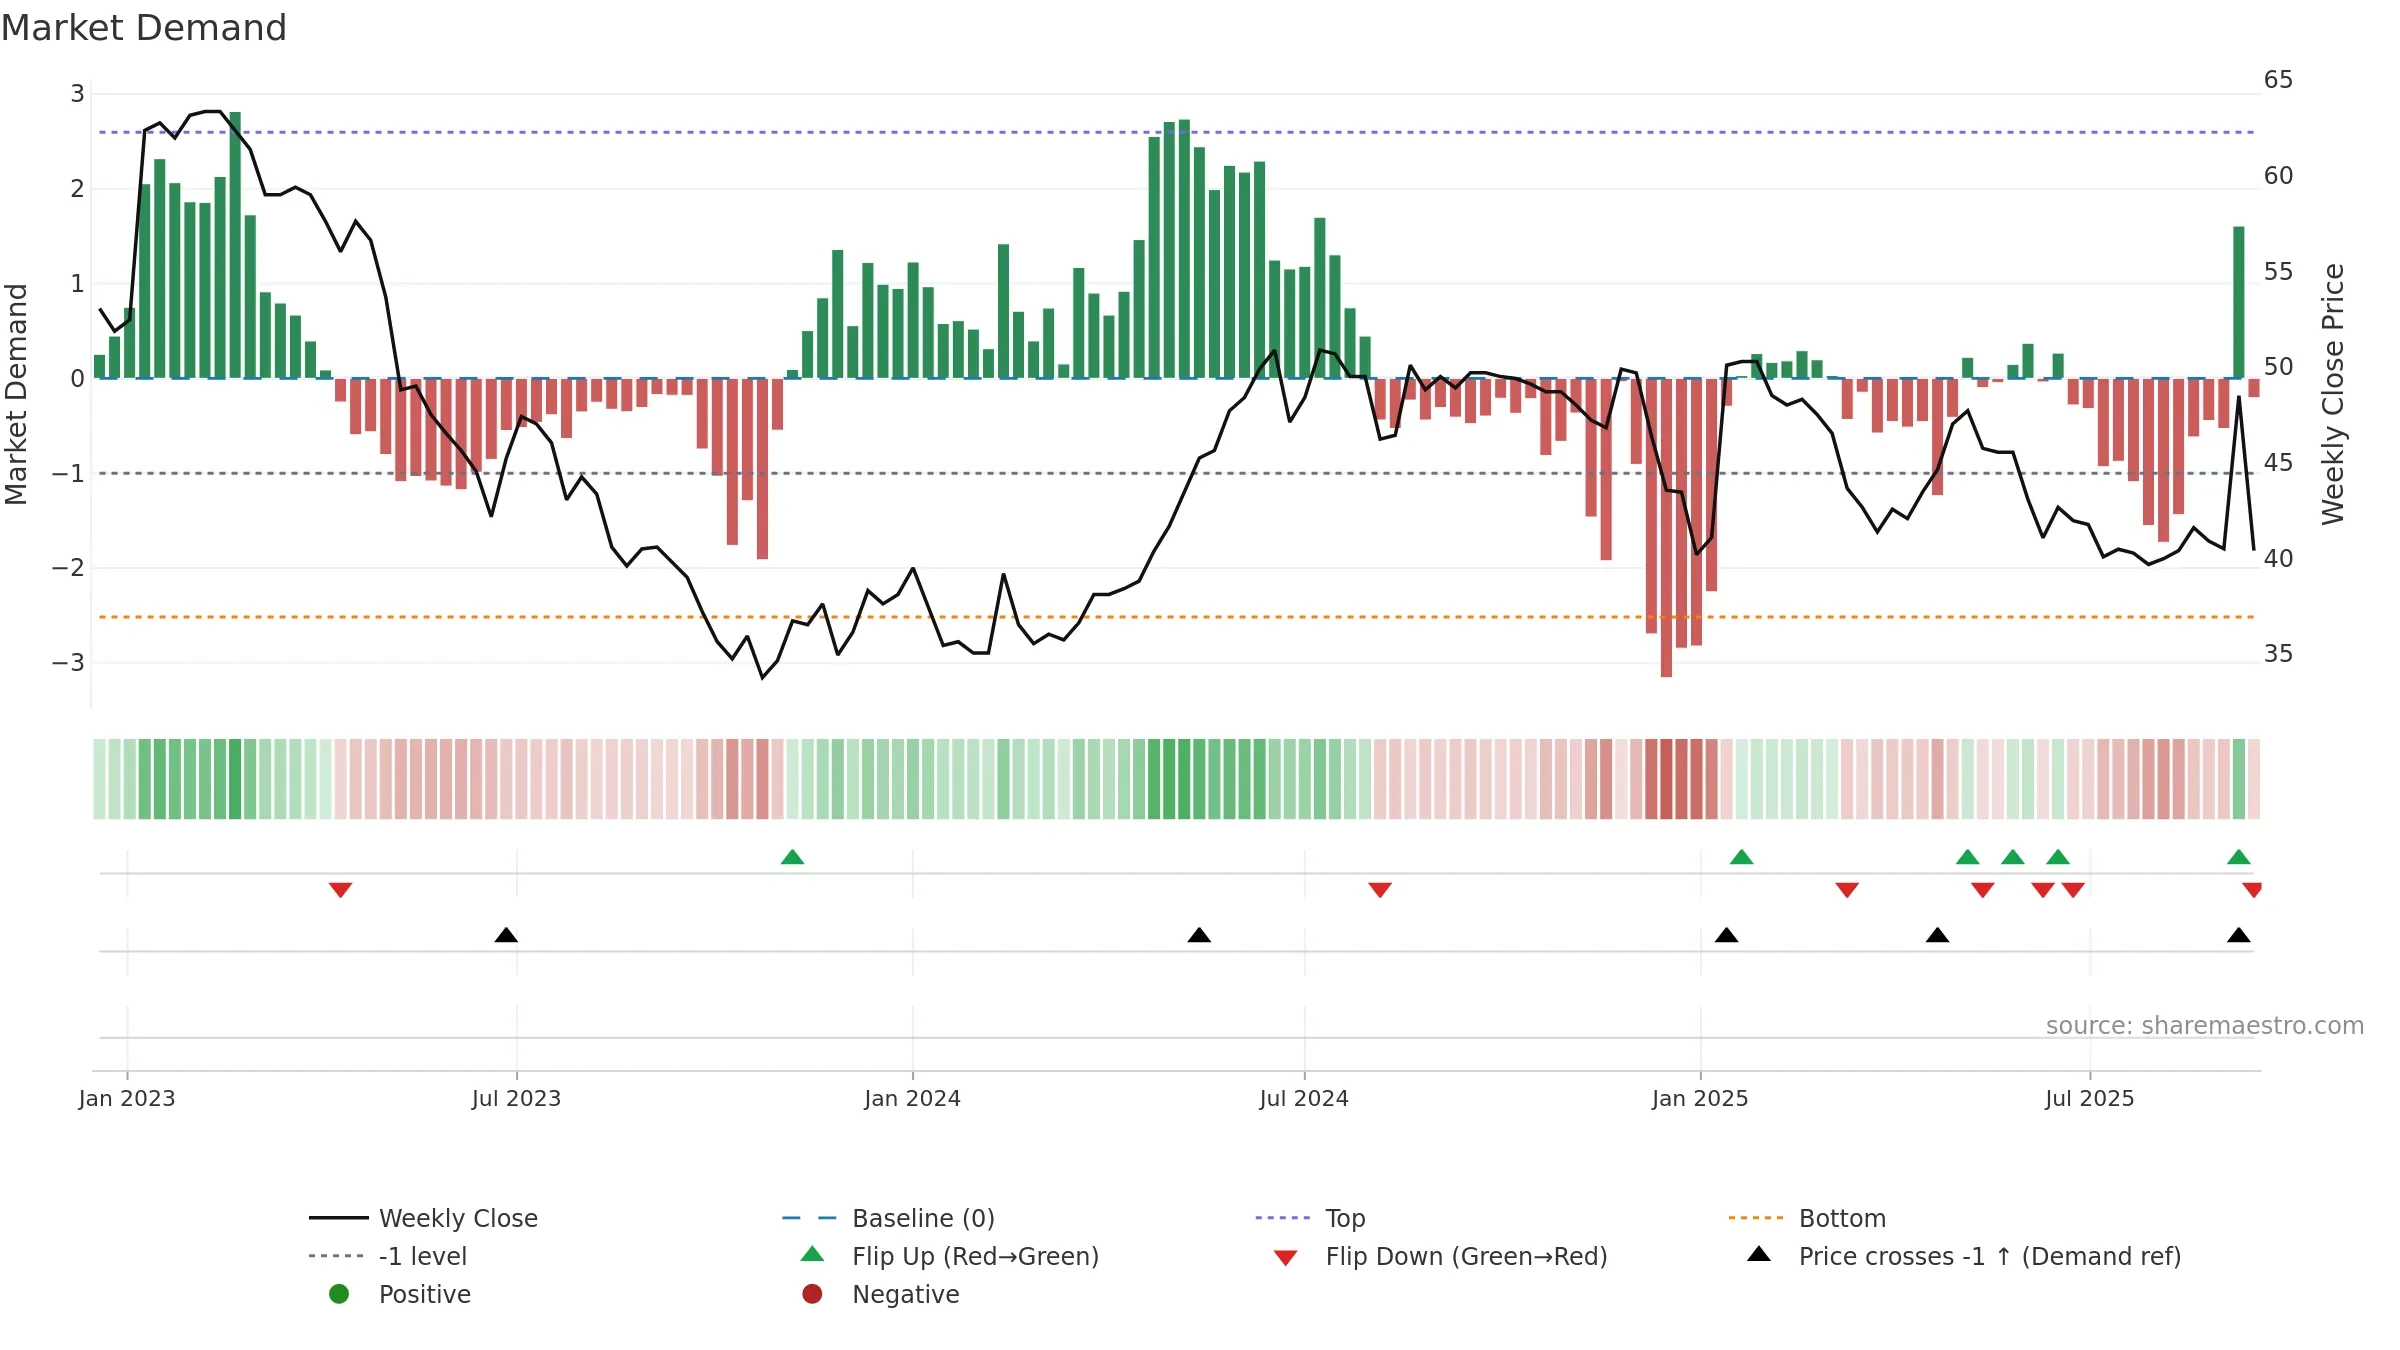This screenshot has width=2400, height=1350.
Task: Click the red Negative circle legend icon
Action: [x=812, y=1294]
